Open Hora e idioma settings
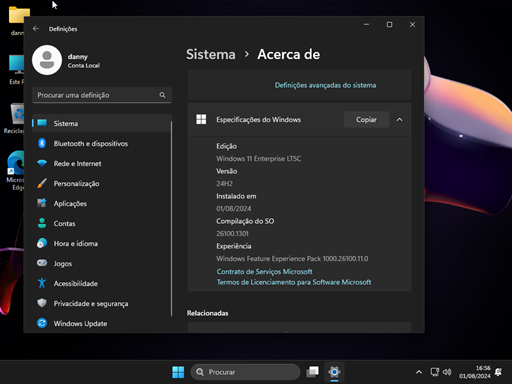Viewport: 512px width, 384px height. tap(101, 244)
